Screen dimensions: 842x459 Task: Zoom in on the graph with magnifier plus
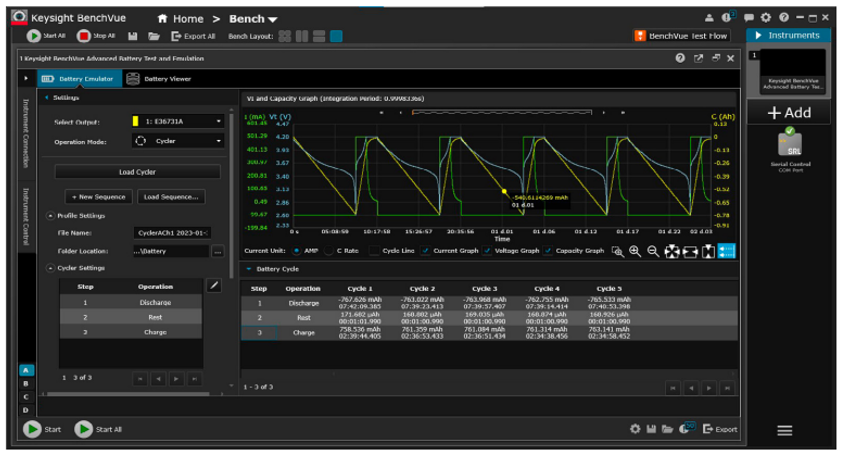(x=635, y=251)
